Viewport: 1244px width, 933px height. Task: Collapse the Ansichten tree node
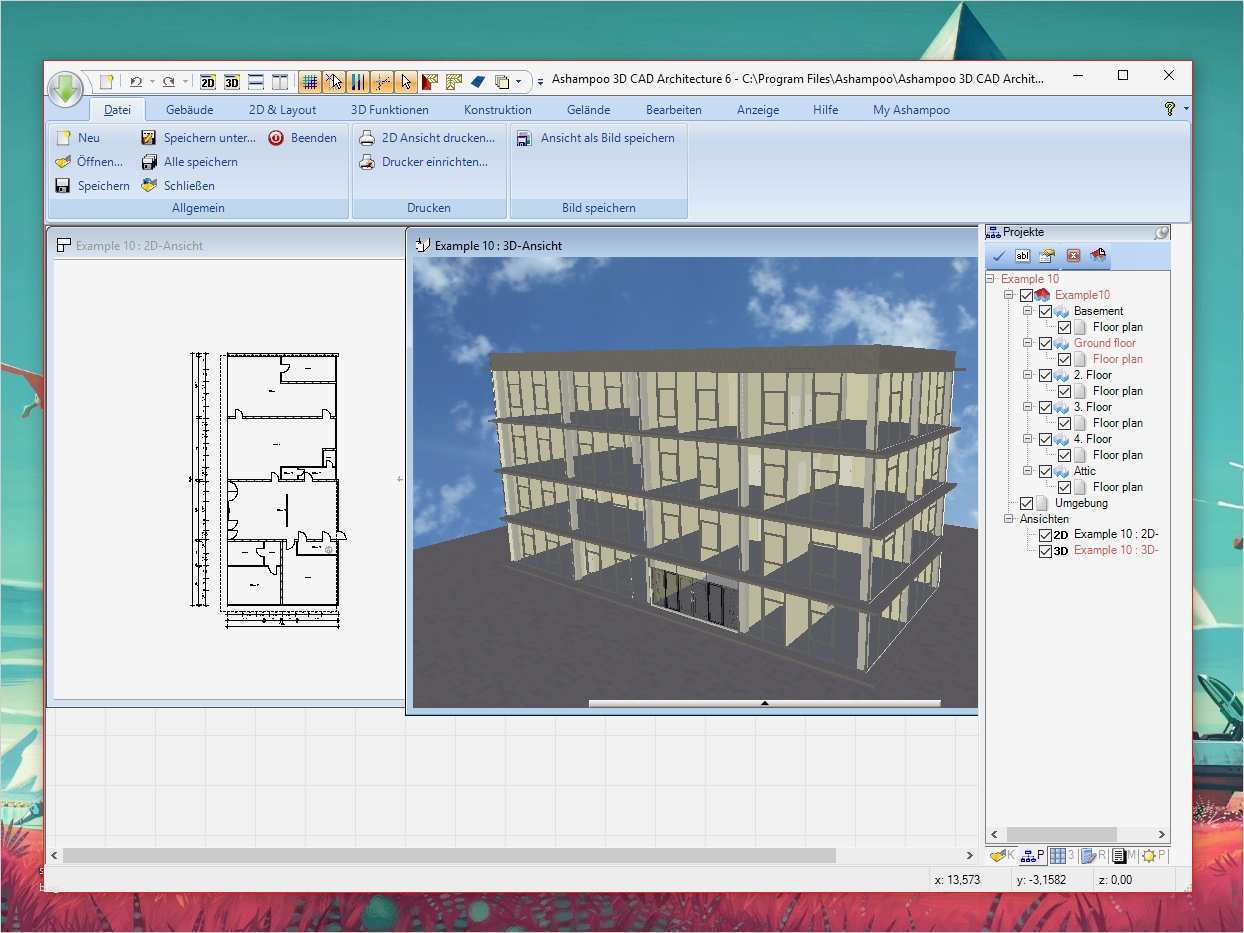(x=1009, y=520)
